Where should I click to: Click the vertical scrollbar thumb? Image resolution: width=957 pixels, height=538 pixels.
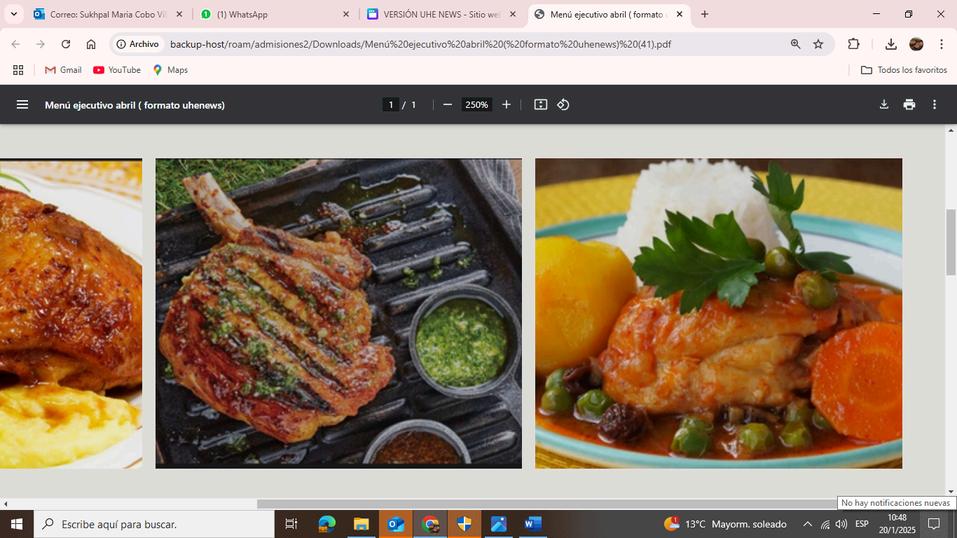point(951,242)
